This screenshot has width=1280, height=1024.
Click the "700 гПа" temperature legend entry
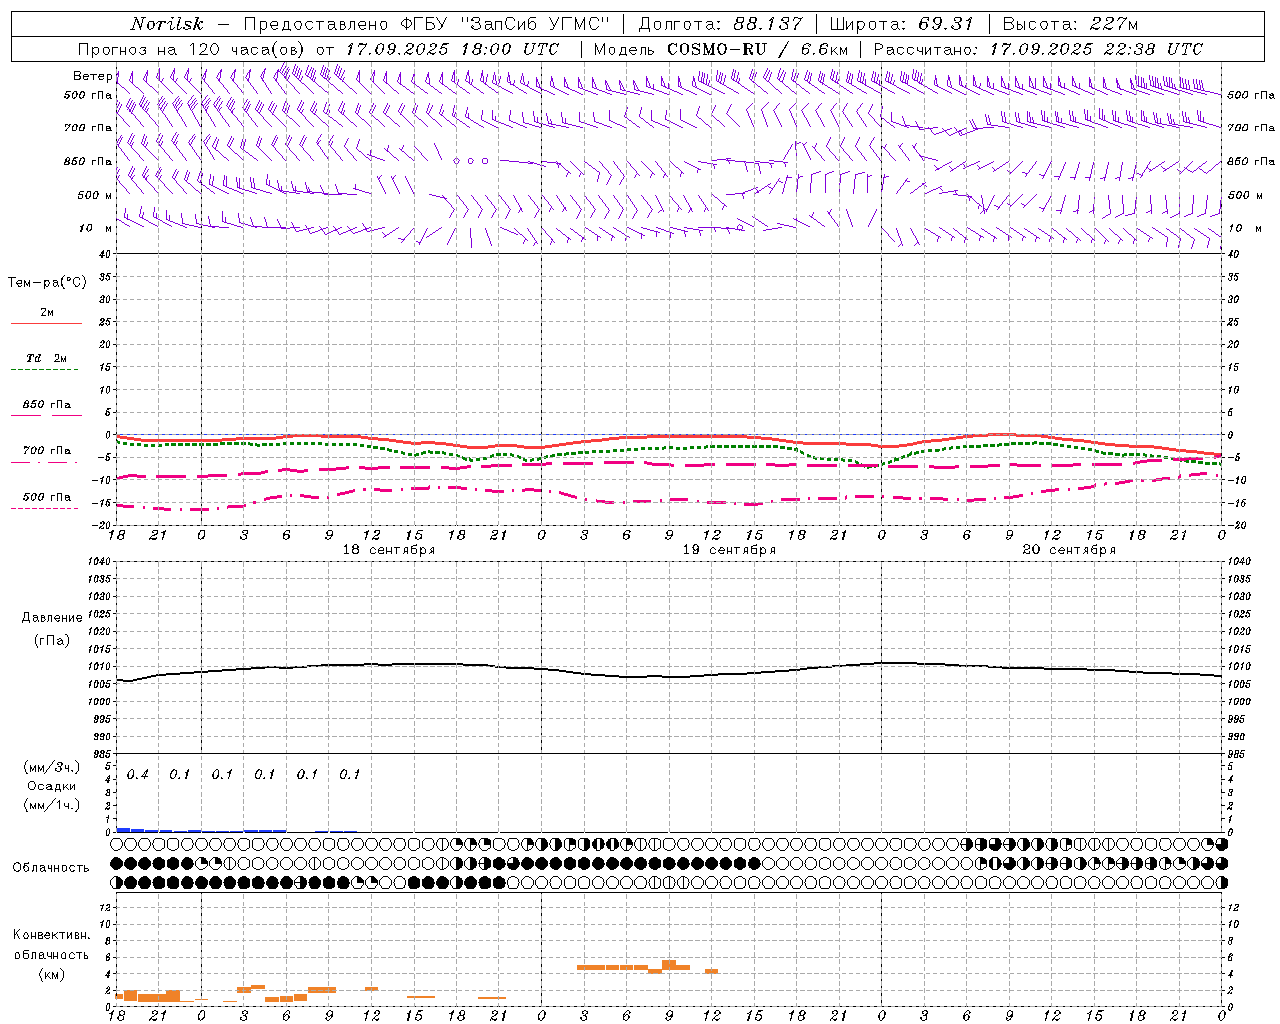47,451
